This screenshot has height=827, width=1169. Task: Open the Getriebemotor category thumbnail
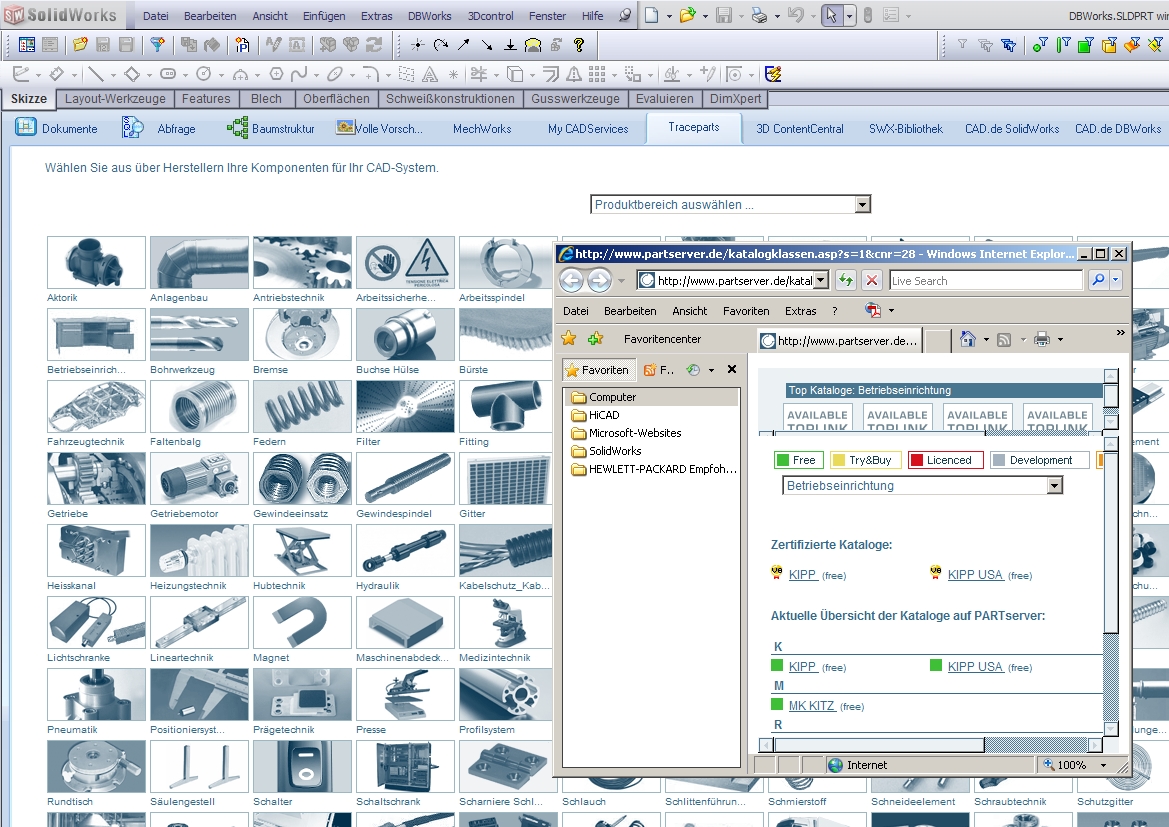point(199,479)
